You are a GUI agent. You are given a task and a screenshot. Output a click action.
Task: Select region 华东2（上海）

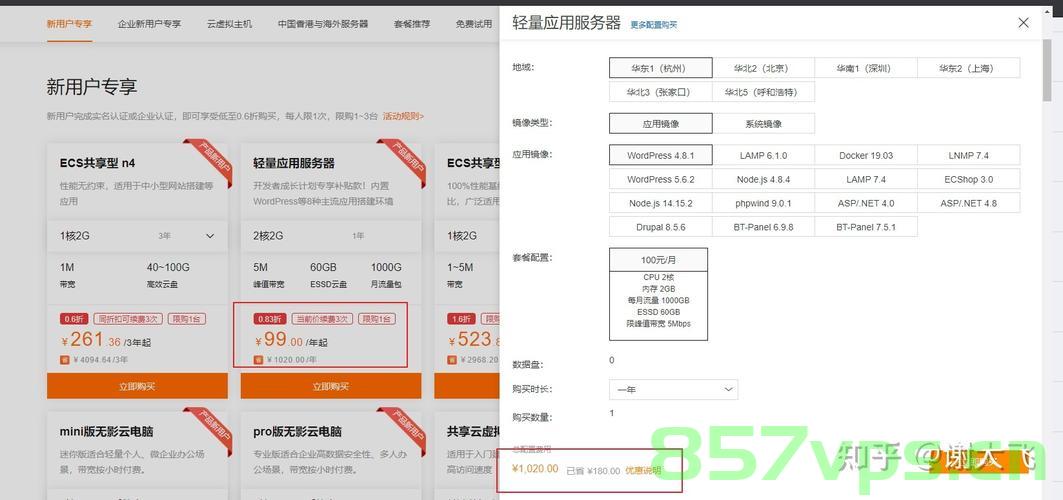[x=969, y=68]
